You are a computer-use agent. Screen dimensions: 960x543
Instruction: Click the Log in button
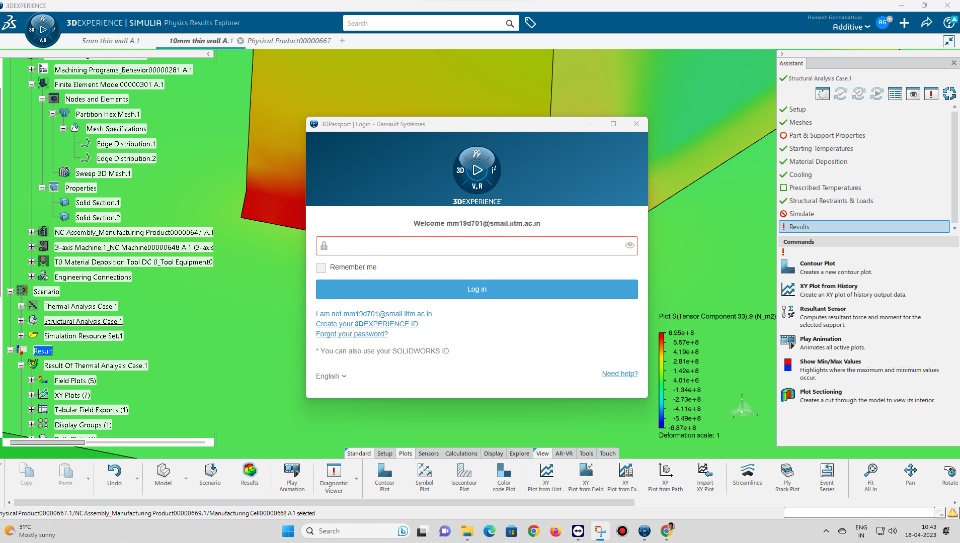tap(476, 289)
